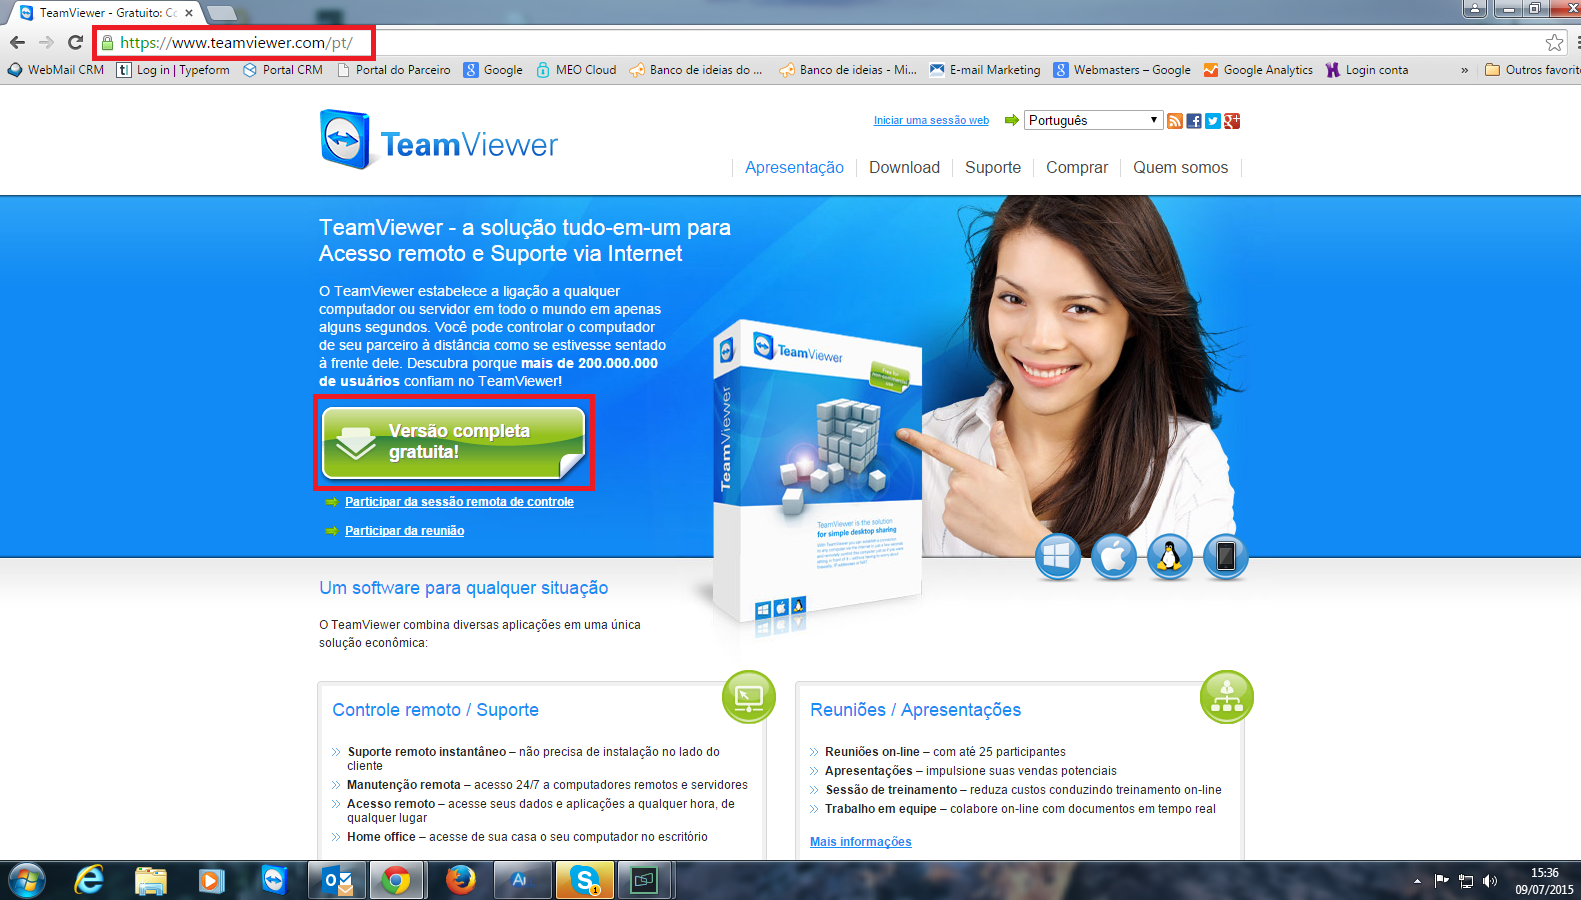The height and width of the screenshot is (900, 1581).
Task: Go back with the browser back arrow
Action: 17,42
